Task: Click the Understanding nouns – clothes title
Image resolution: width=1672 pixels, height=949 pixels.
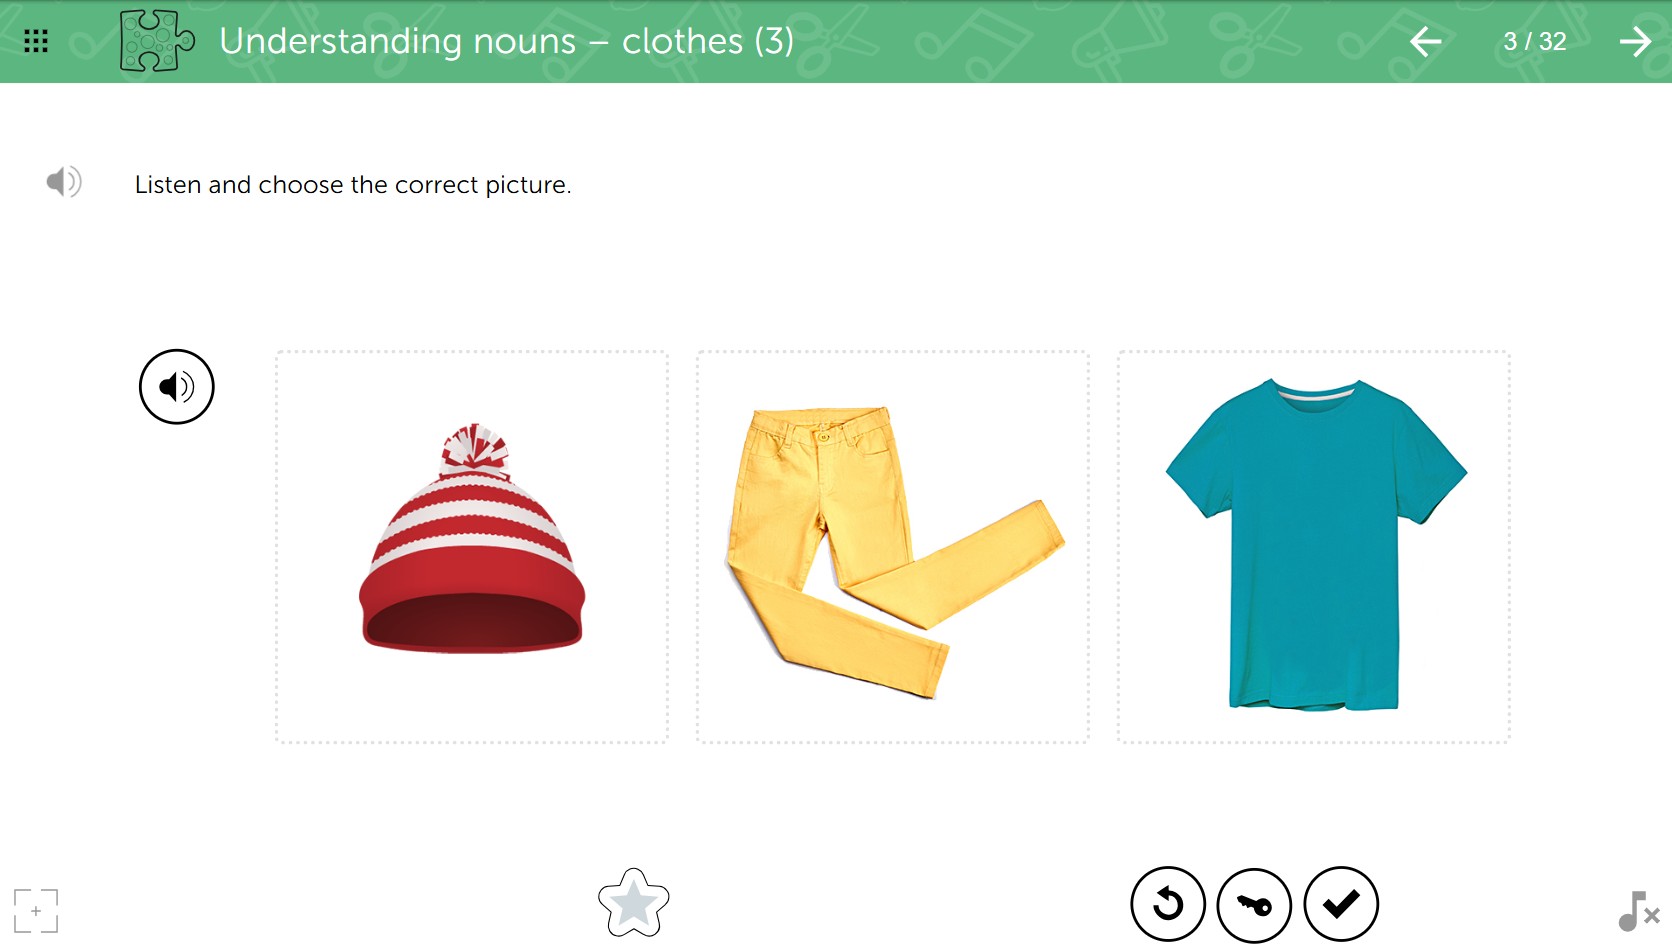Action: [x=507, y=41]
